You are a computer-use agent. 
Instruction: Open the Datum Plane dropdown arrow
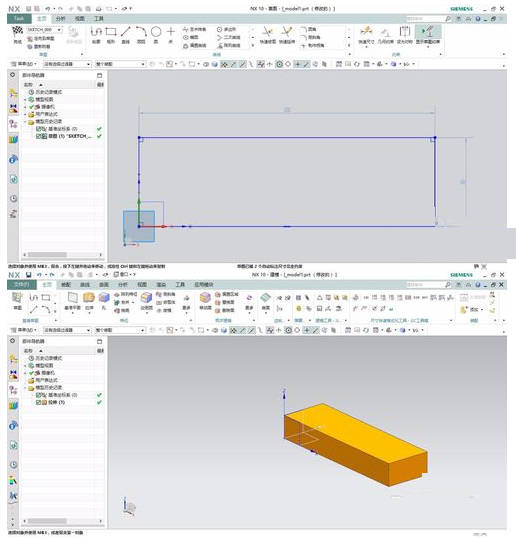pyautogui.click(x=73, y=314)
